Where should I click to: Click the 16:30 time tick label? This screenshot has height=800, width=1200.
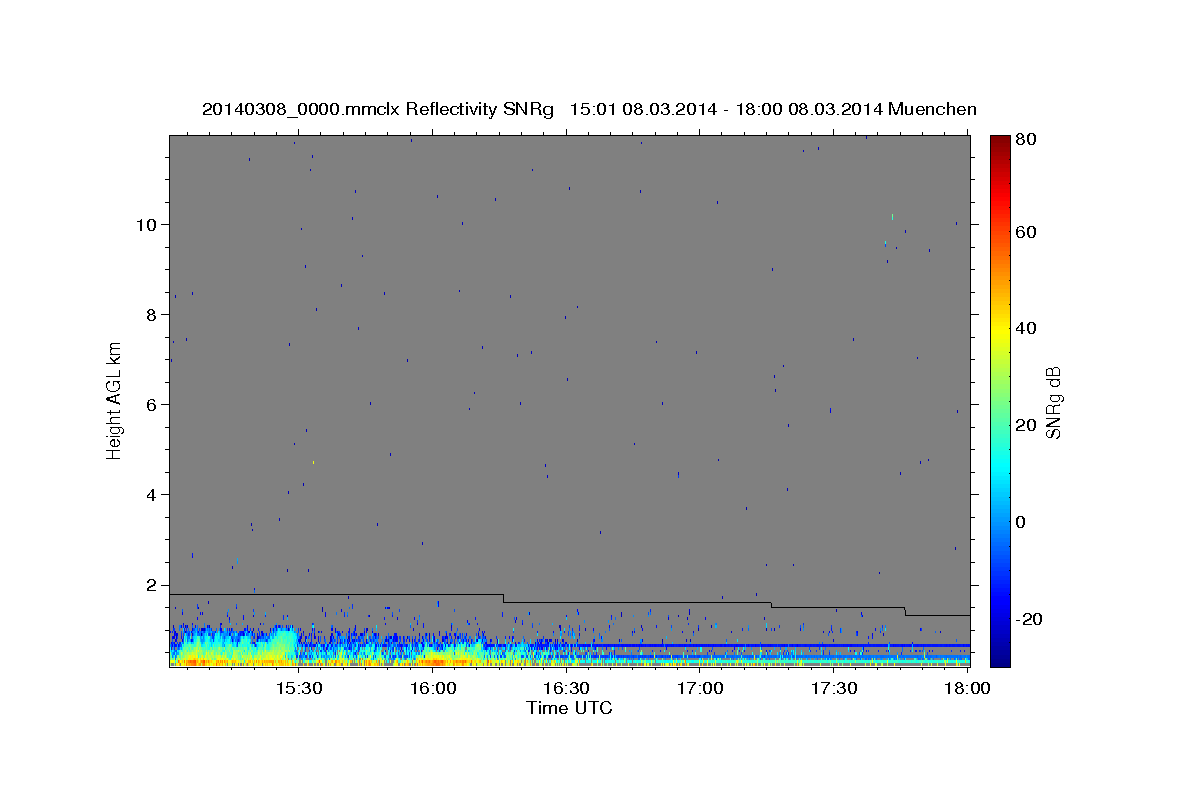pyautogui.click(x=566, y=689)
